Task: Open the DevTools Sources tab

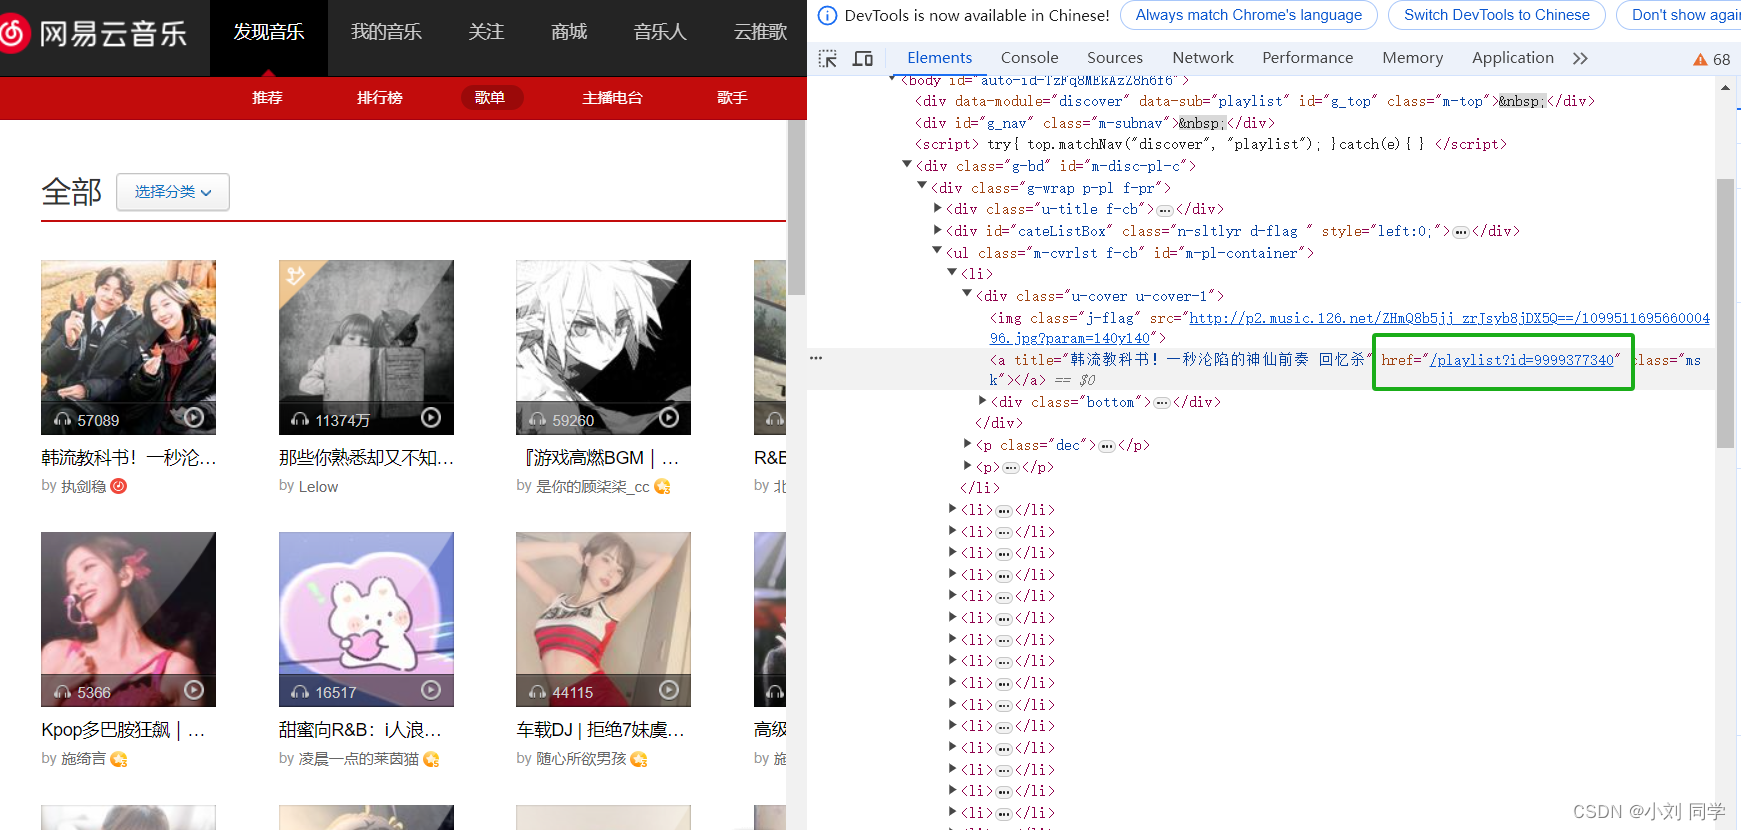Action: click(x=1115, y=58)
